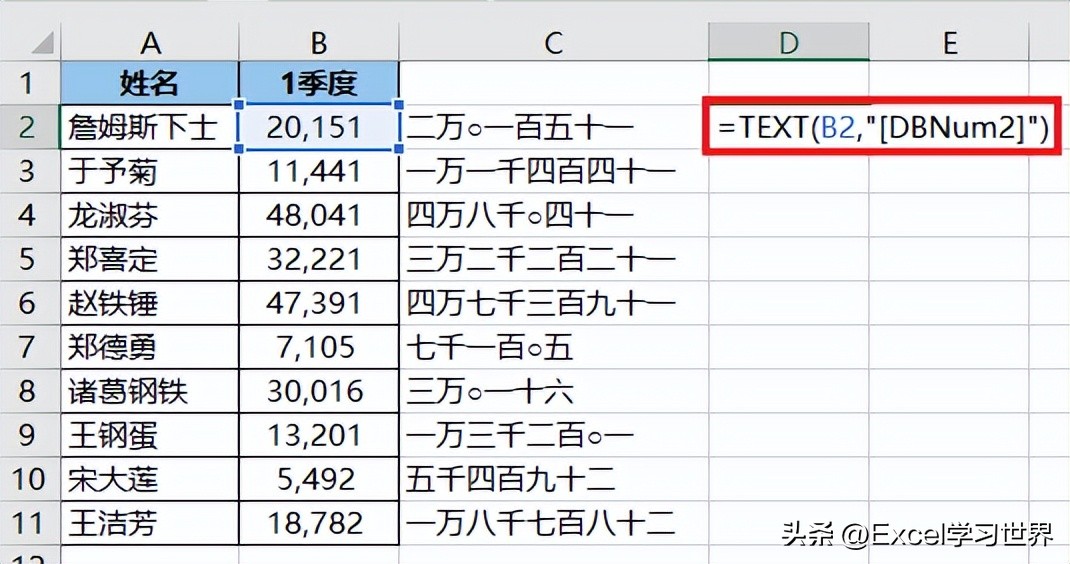Select row 1 header
1070x564 pixels.
point(30,83)
